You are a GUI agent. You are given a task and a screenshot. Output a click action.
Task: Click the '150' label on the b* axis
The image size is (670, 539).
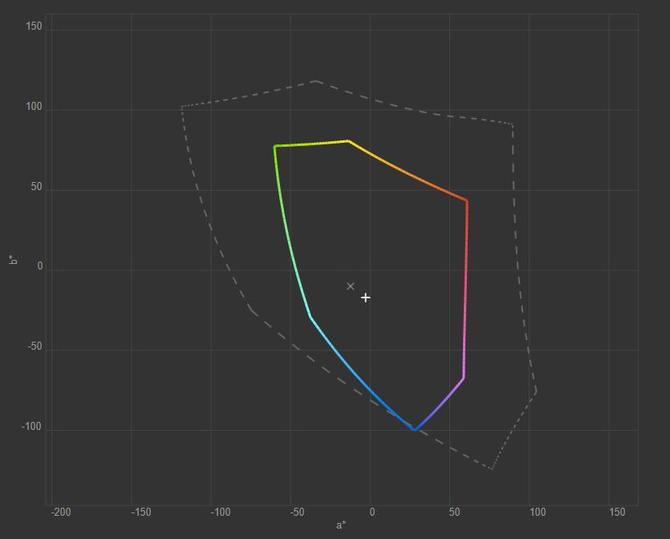click(33, 26)
